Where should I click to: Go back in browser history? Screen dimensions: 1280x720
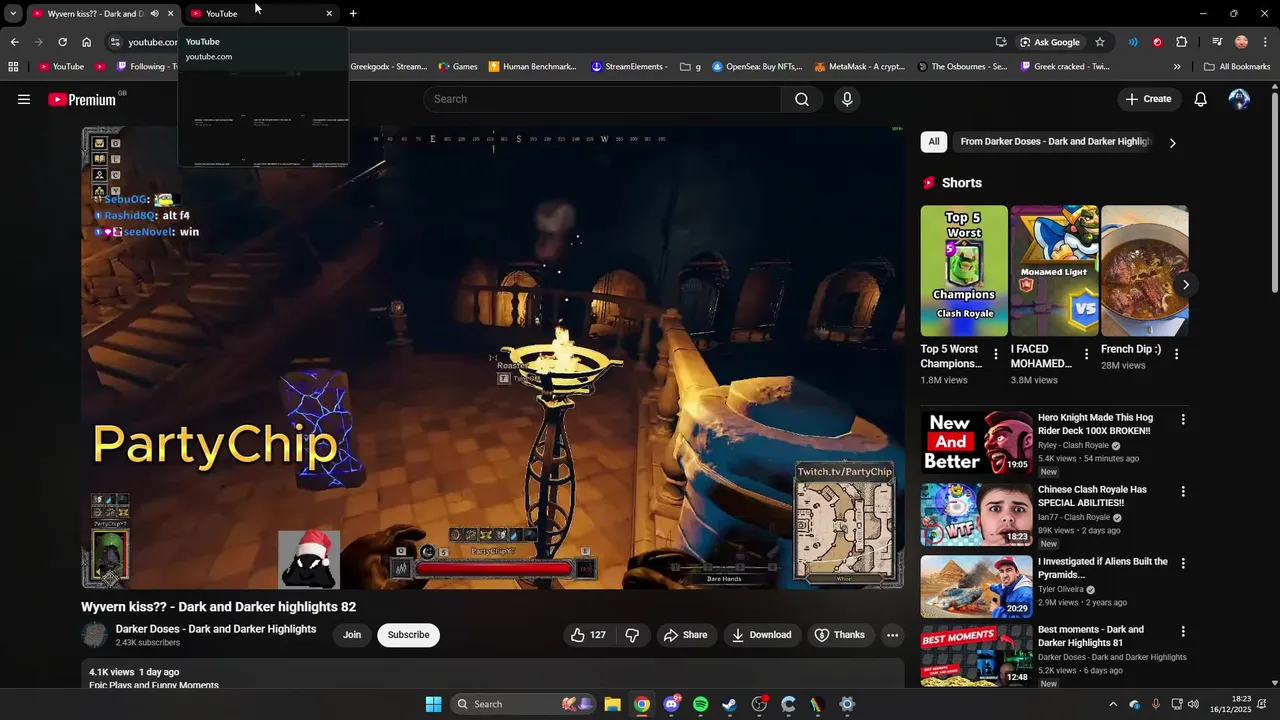click(14, 42)
